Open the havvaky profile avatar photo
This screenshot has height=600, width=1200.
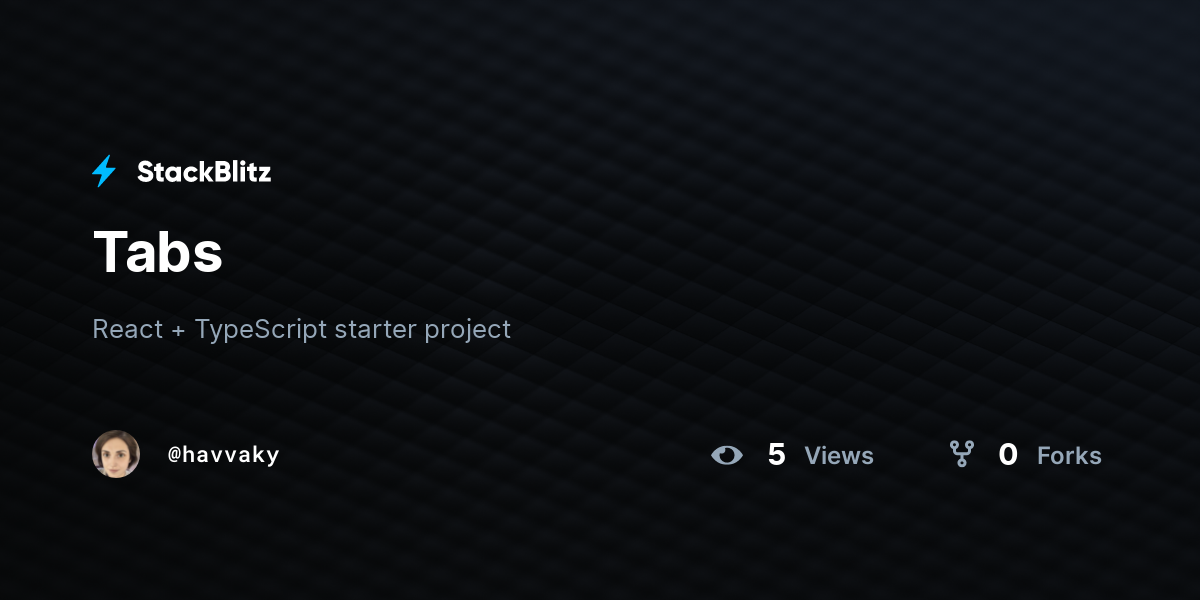[116, 454]
